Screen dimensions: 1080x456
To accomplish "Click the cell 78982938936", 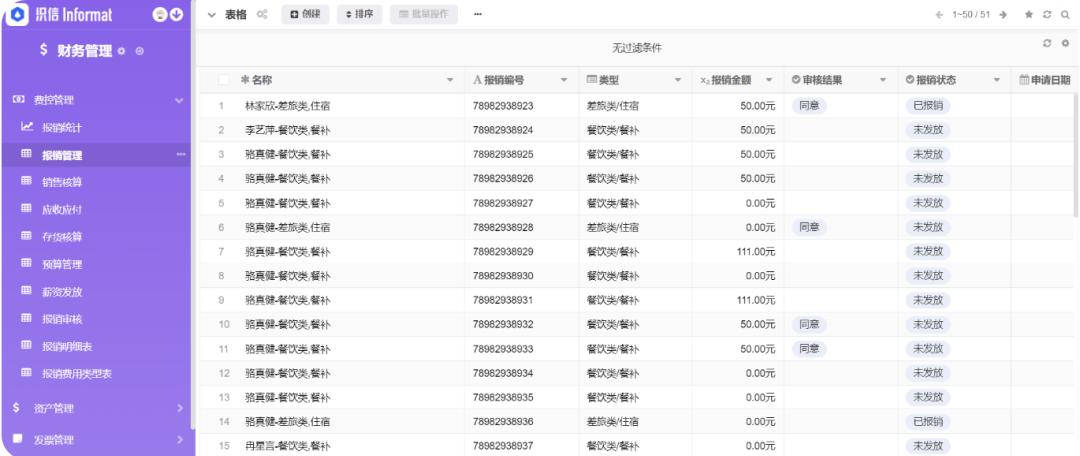I will coord(503,422).
